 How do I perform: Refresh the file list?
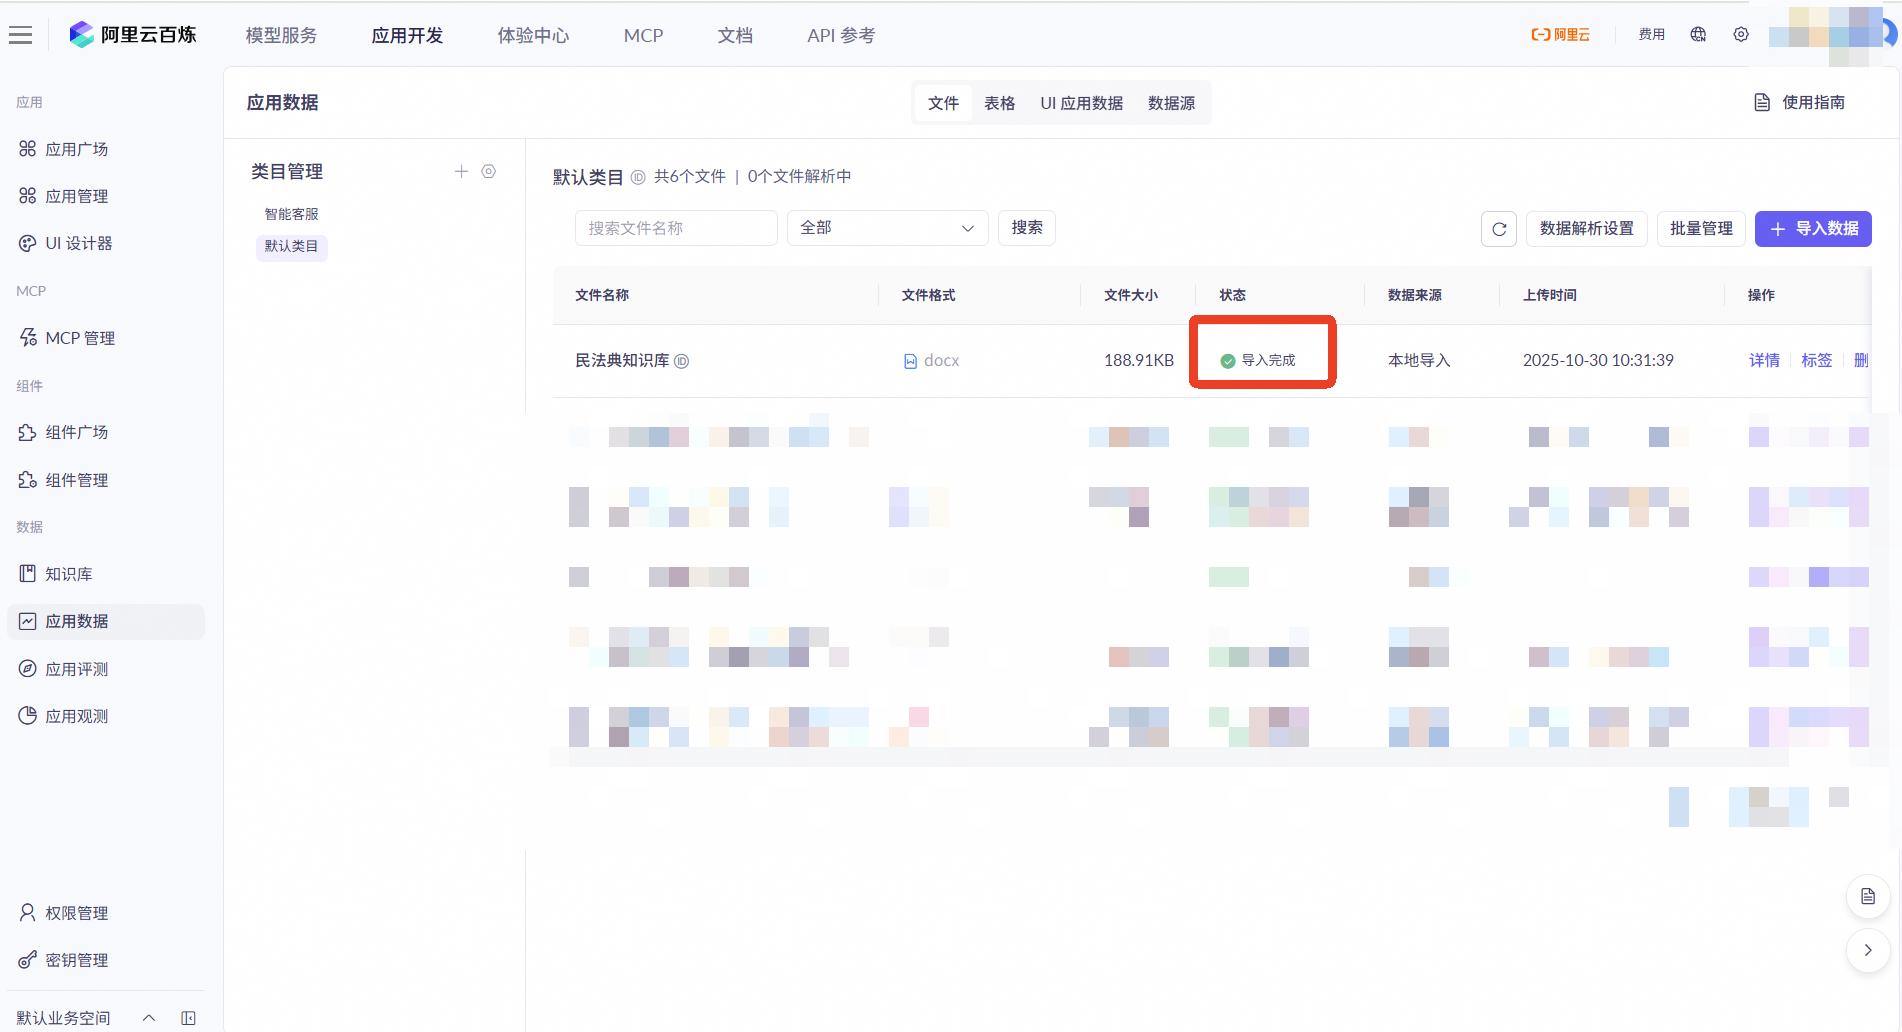coord(1499,229)
